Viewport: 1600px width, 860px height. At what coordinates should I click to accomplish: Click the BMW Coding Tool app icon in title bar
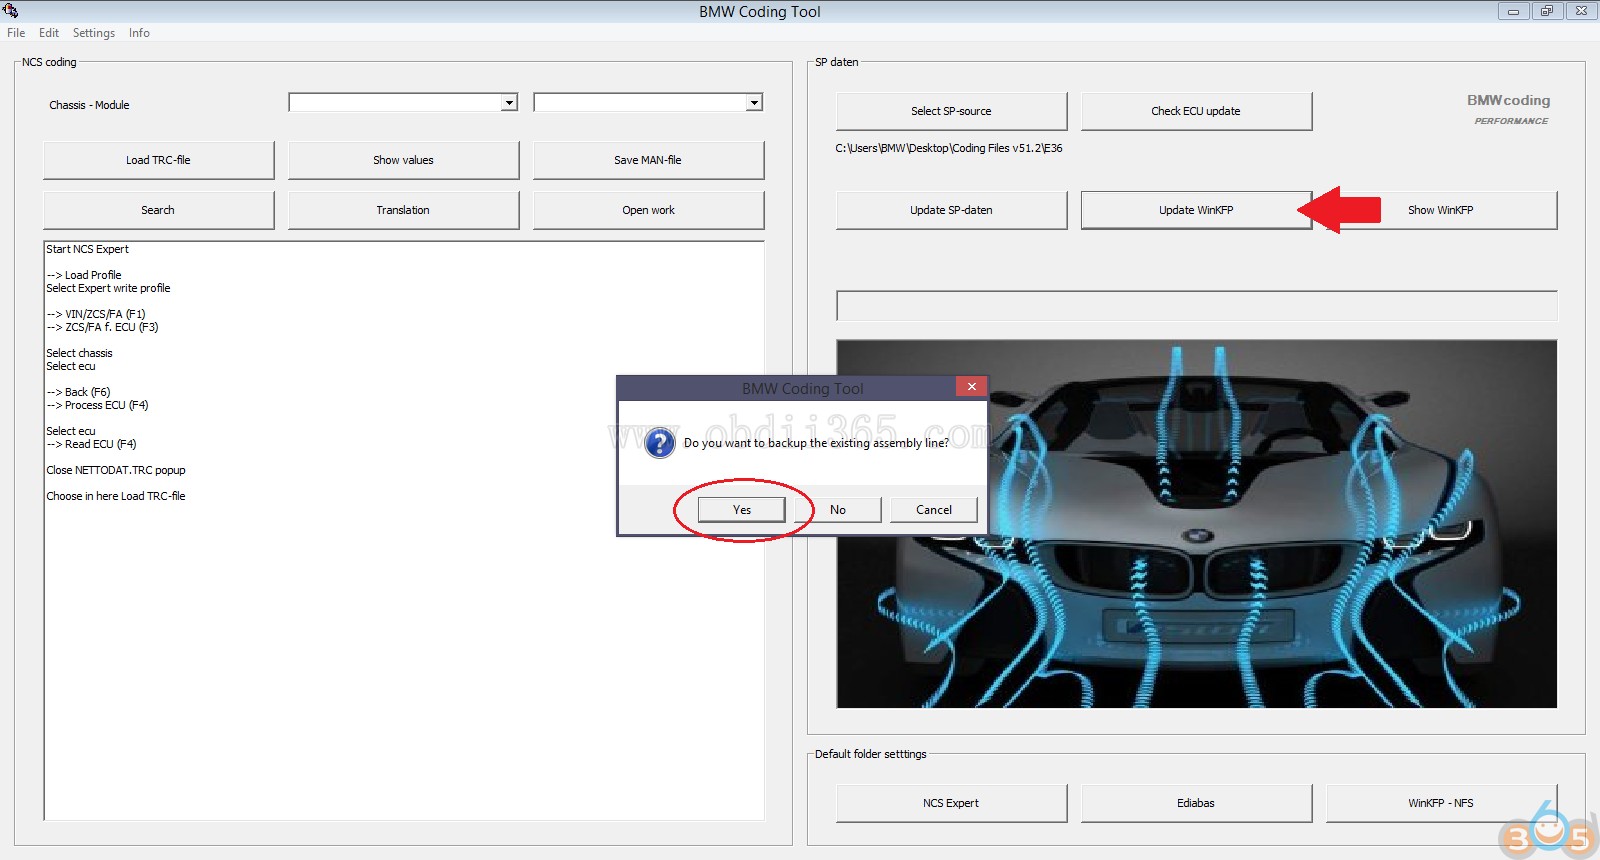point(10,11)
